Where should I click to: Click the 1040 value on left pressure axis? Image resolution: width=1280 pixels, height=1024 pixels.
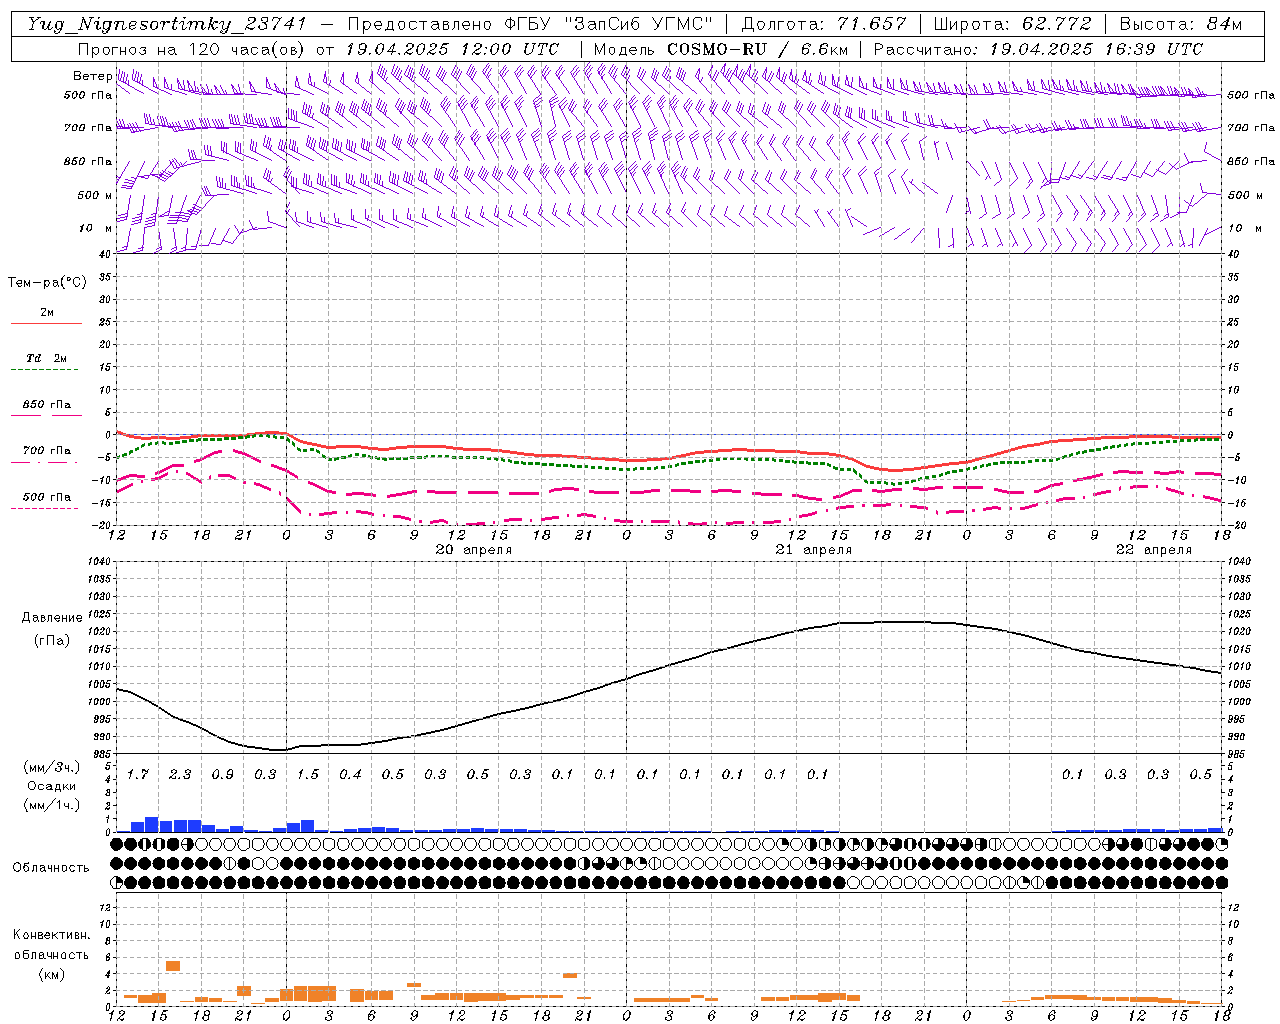[100, 561]
